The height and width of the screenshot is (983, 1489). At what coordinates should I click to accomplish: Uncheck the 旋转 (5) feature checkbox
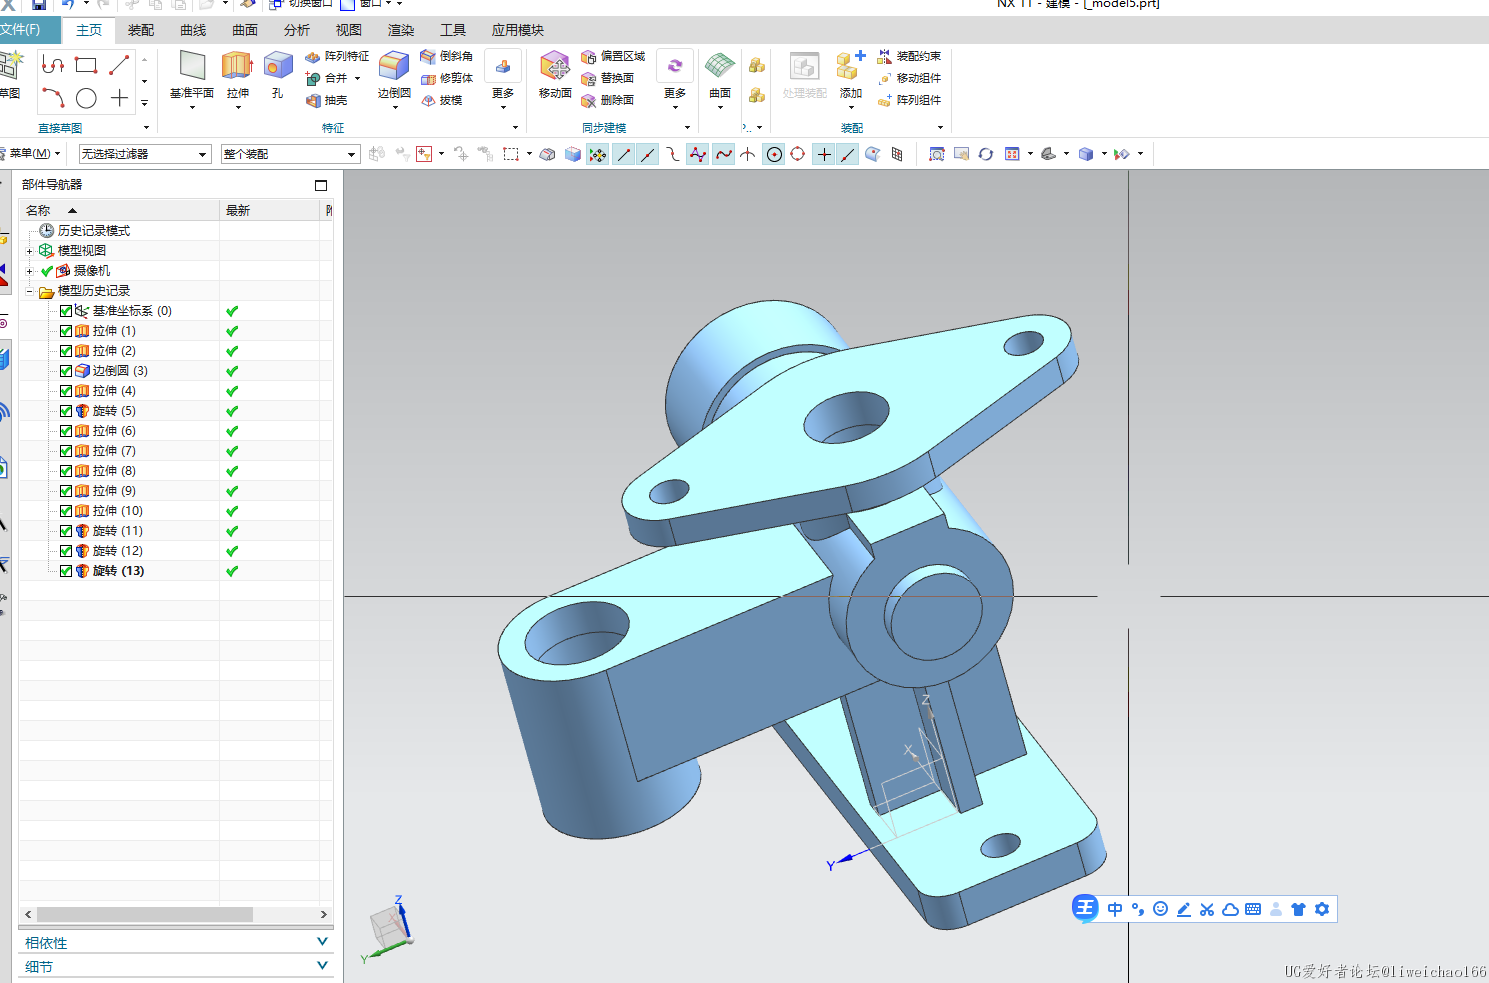tap(66, 411)
